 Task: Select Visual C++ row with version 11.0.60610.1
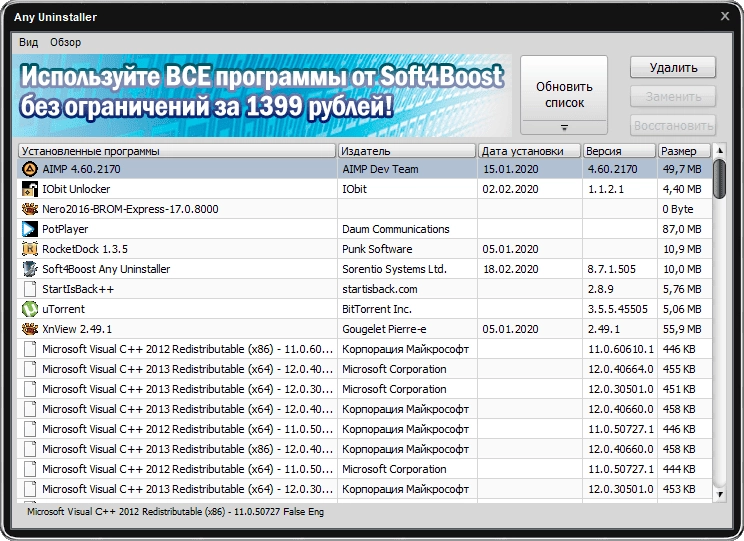tap(364, 349)
